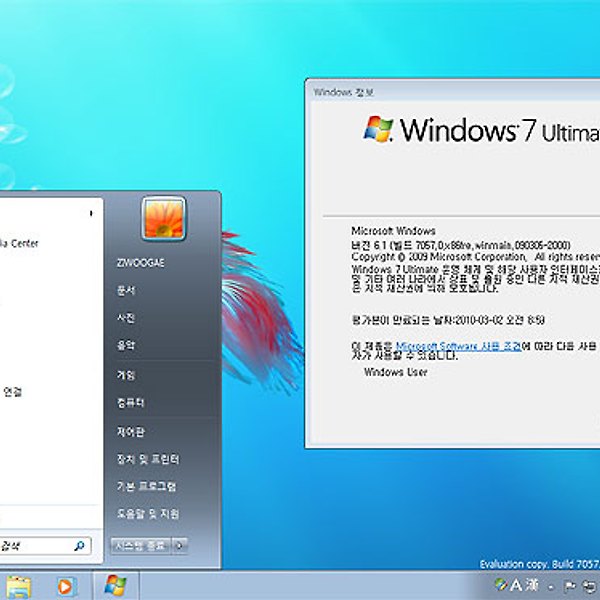Open 사진 (Pictures) in Start menu
Viewport: 600px width, 600px height.
pyautogui.click(x=126, y=318)
